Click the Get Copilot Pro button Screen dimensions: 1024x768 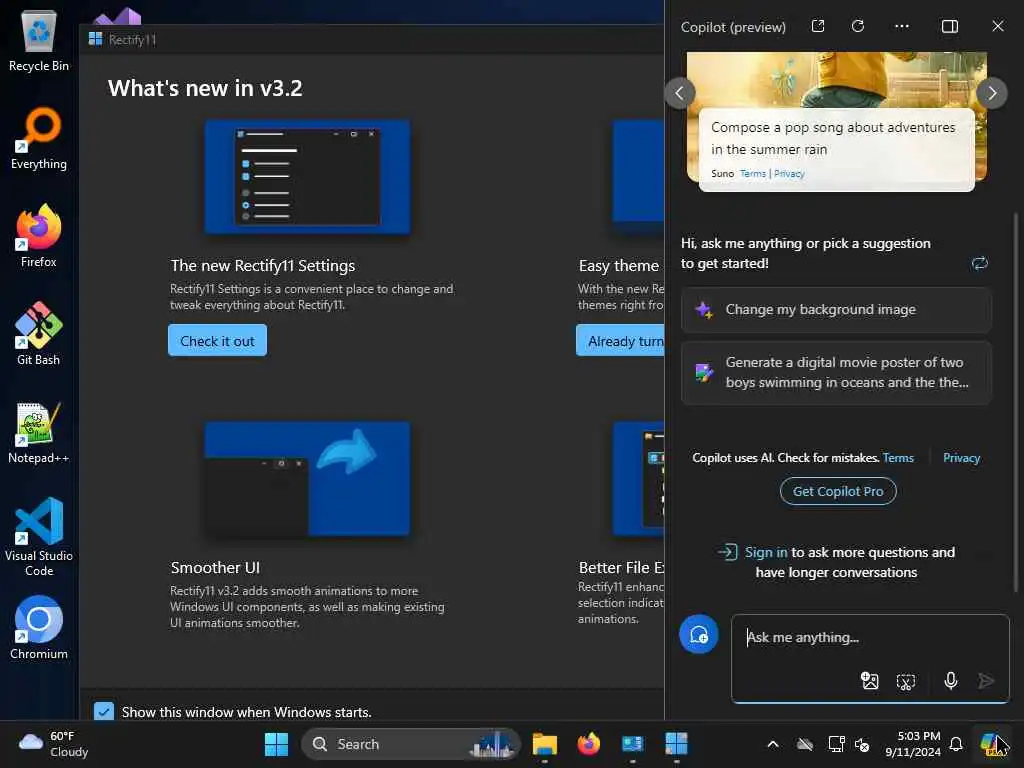[x=838, y=491]
